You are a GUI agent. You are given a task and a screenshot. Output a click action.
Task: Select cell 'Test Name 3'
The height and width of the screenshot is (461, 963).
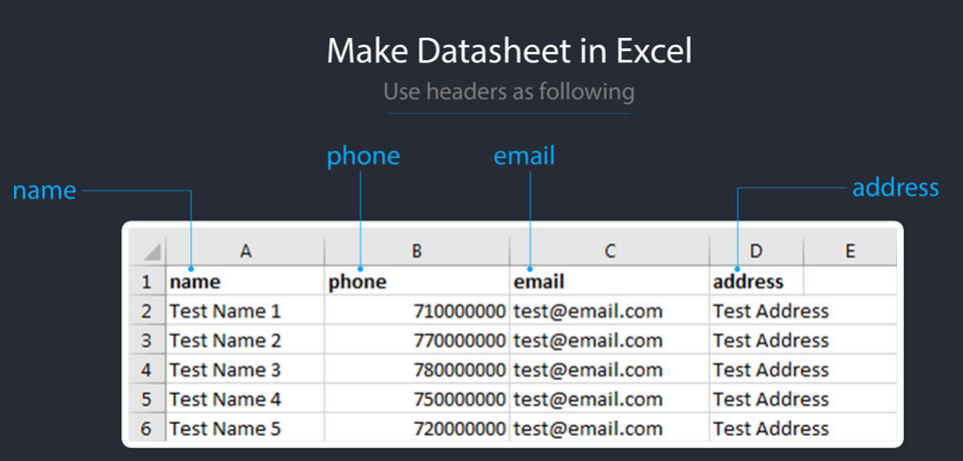pos(245,370)
